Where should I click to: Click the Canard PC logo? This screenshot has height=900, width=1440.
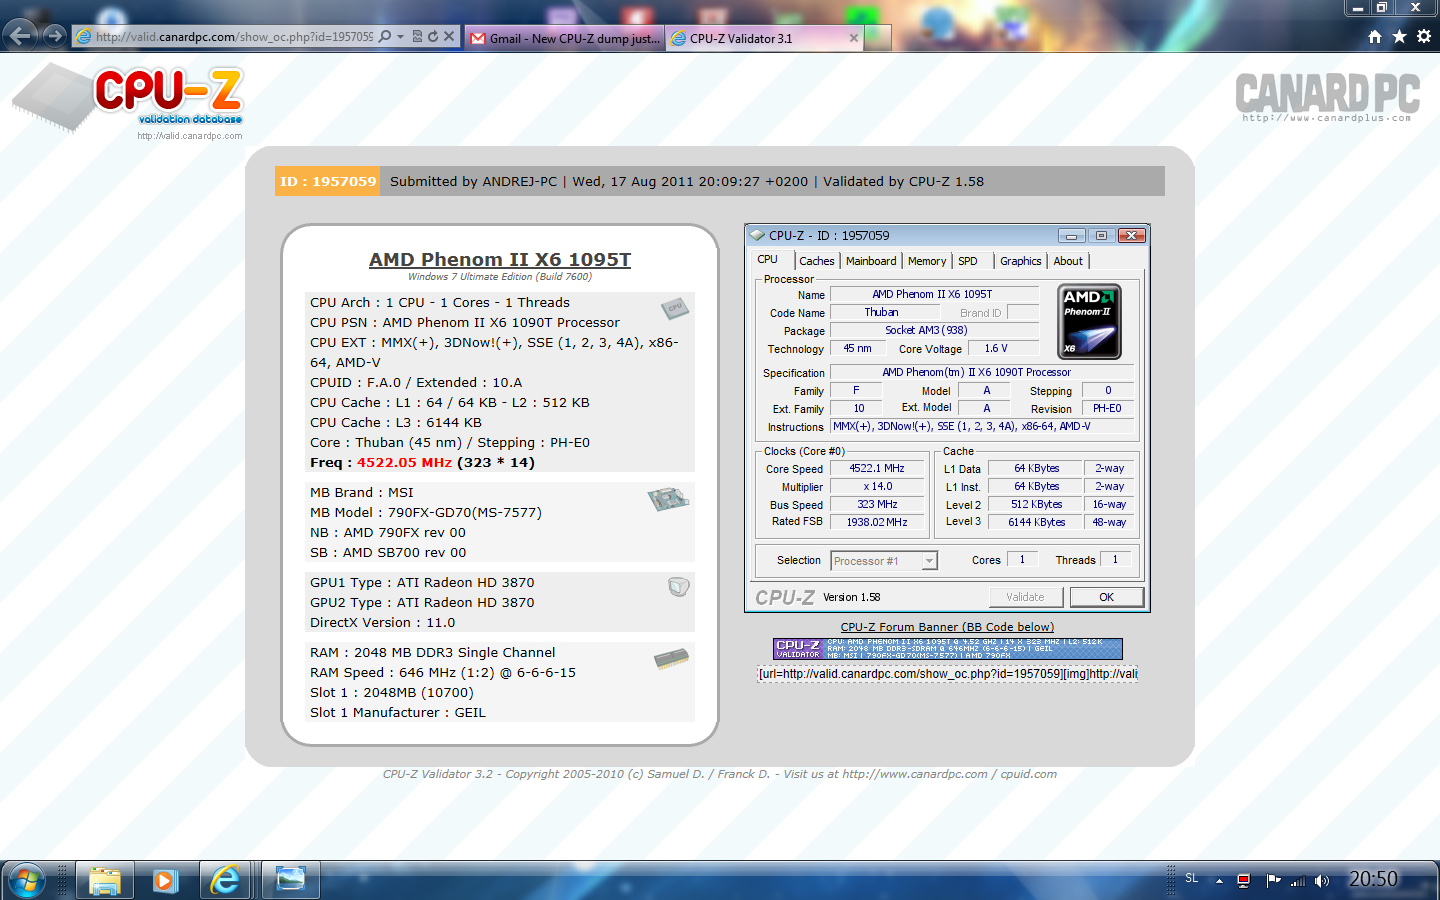coord(1327,97)
